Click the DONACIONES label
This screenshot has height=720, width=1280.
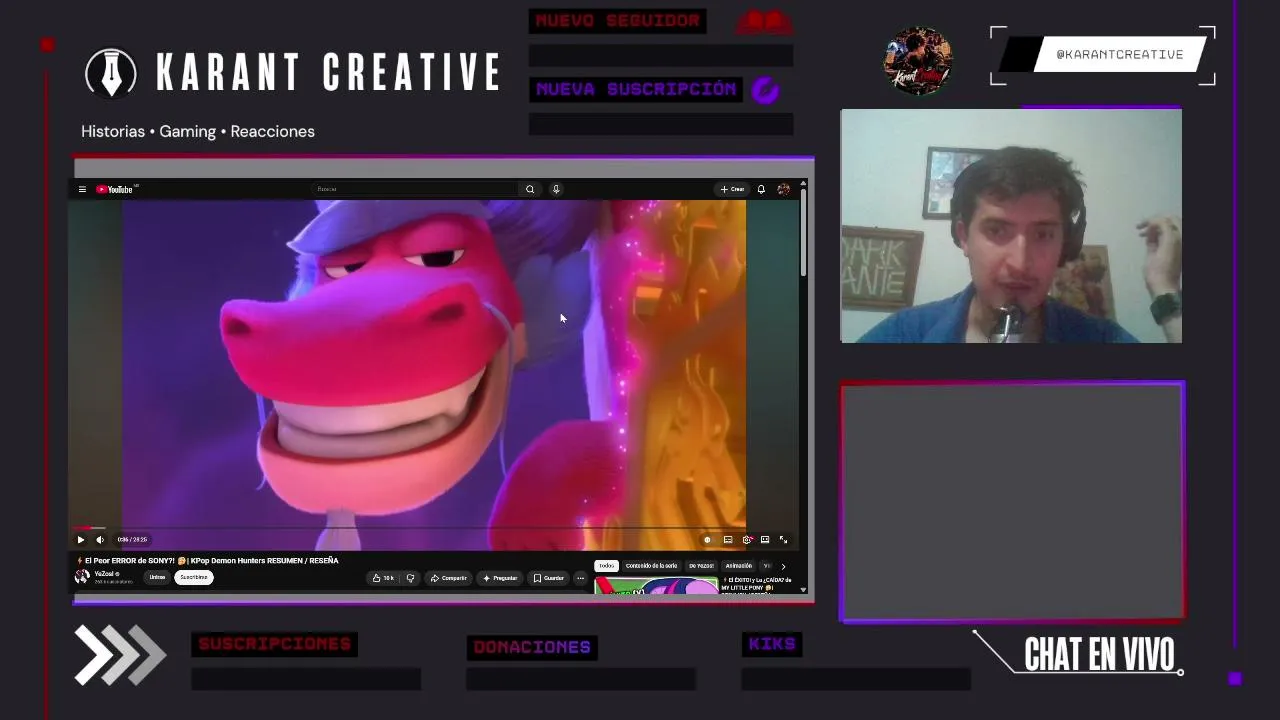click(532, 648)
